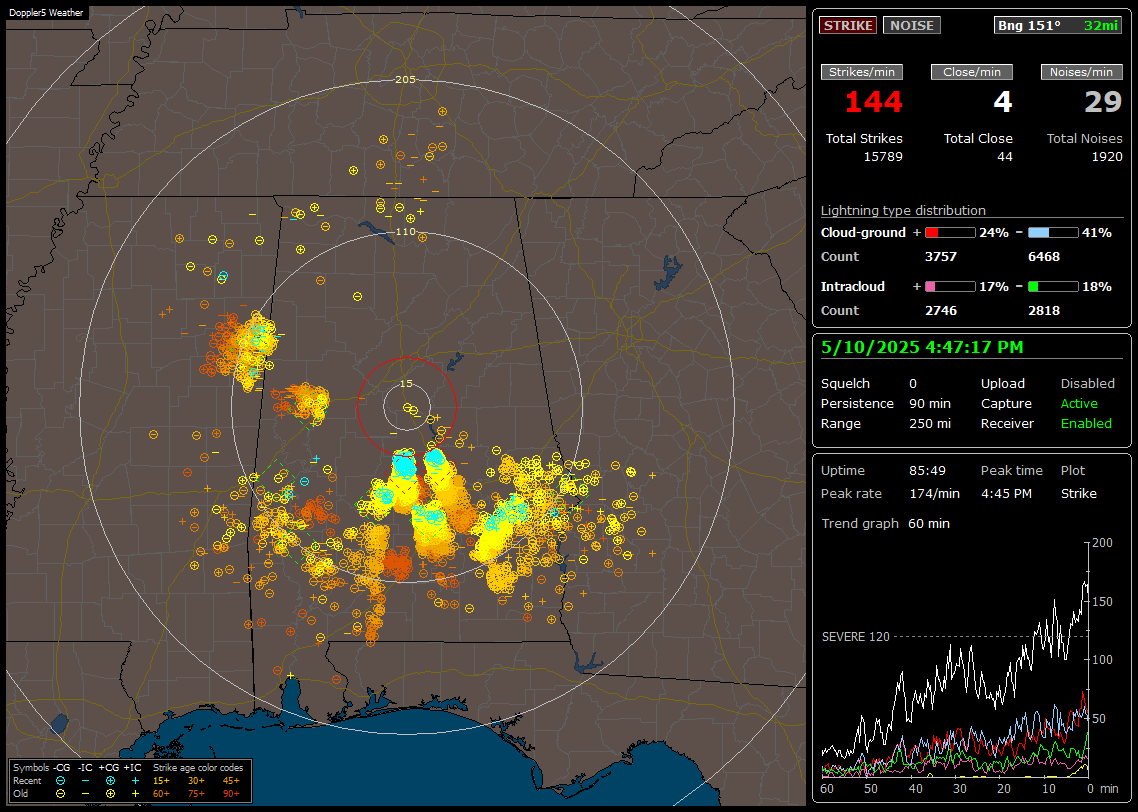Click the Upload status Disabled
1138x812 pixels.
[1087, 384]
